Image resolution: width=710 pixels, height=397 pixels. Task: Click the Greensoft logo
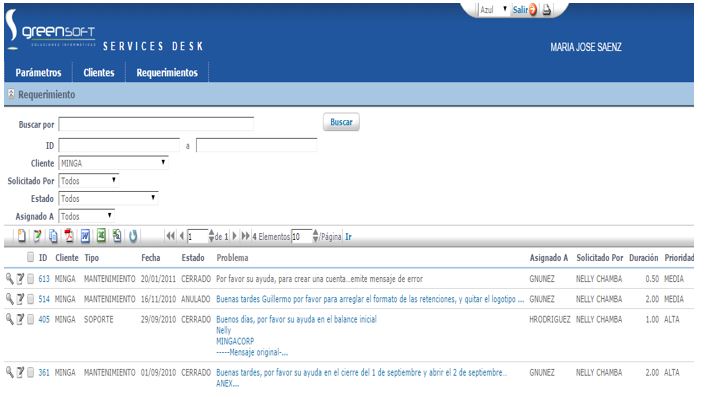pos(50,29)
